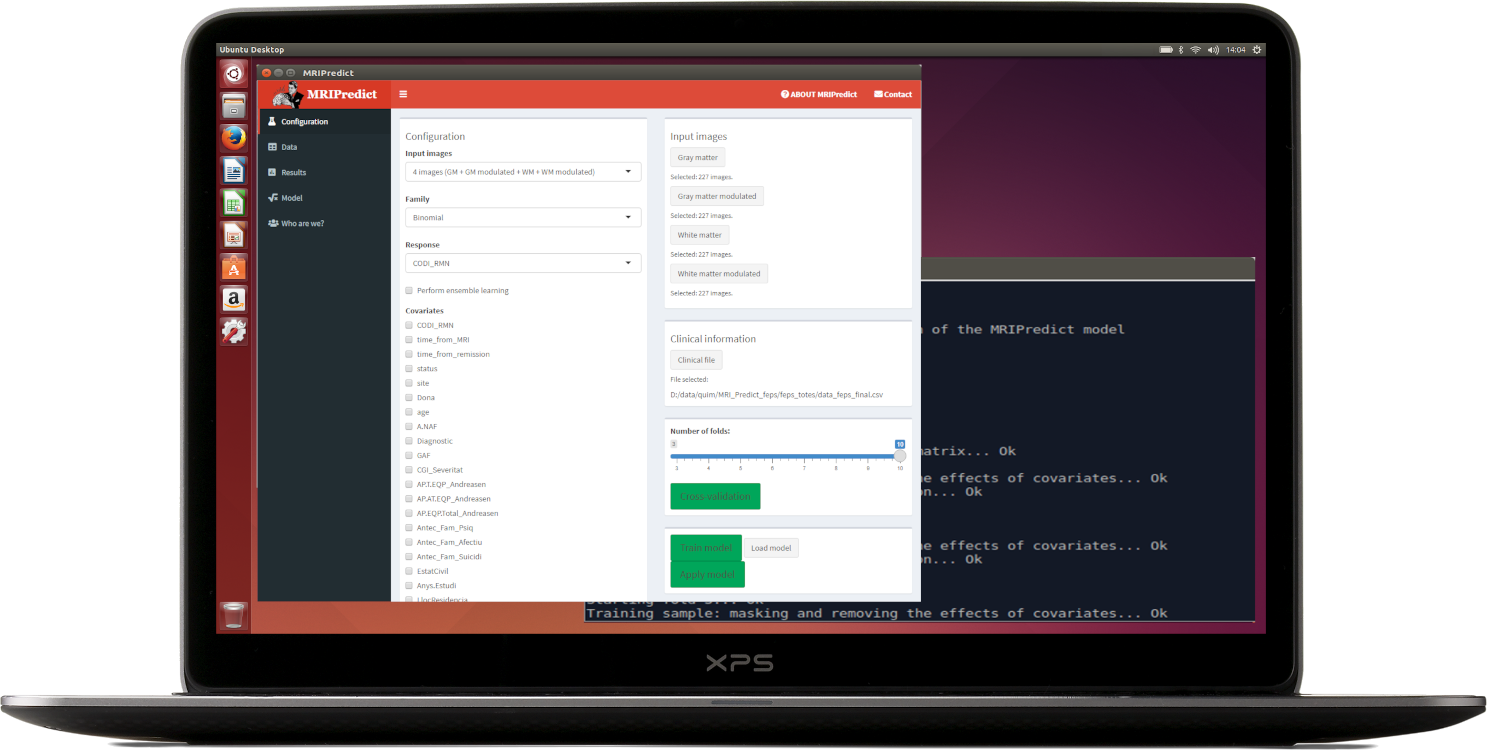
Task: Open the Trash icon in launcher
Action: click(x=234, y=615)
